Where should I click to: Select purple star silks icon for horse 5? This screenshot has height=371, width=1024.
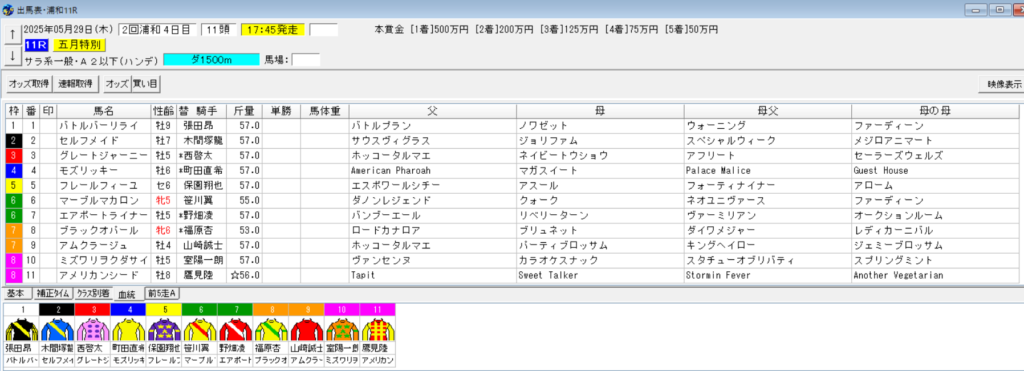pos(163,329)
